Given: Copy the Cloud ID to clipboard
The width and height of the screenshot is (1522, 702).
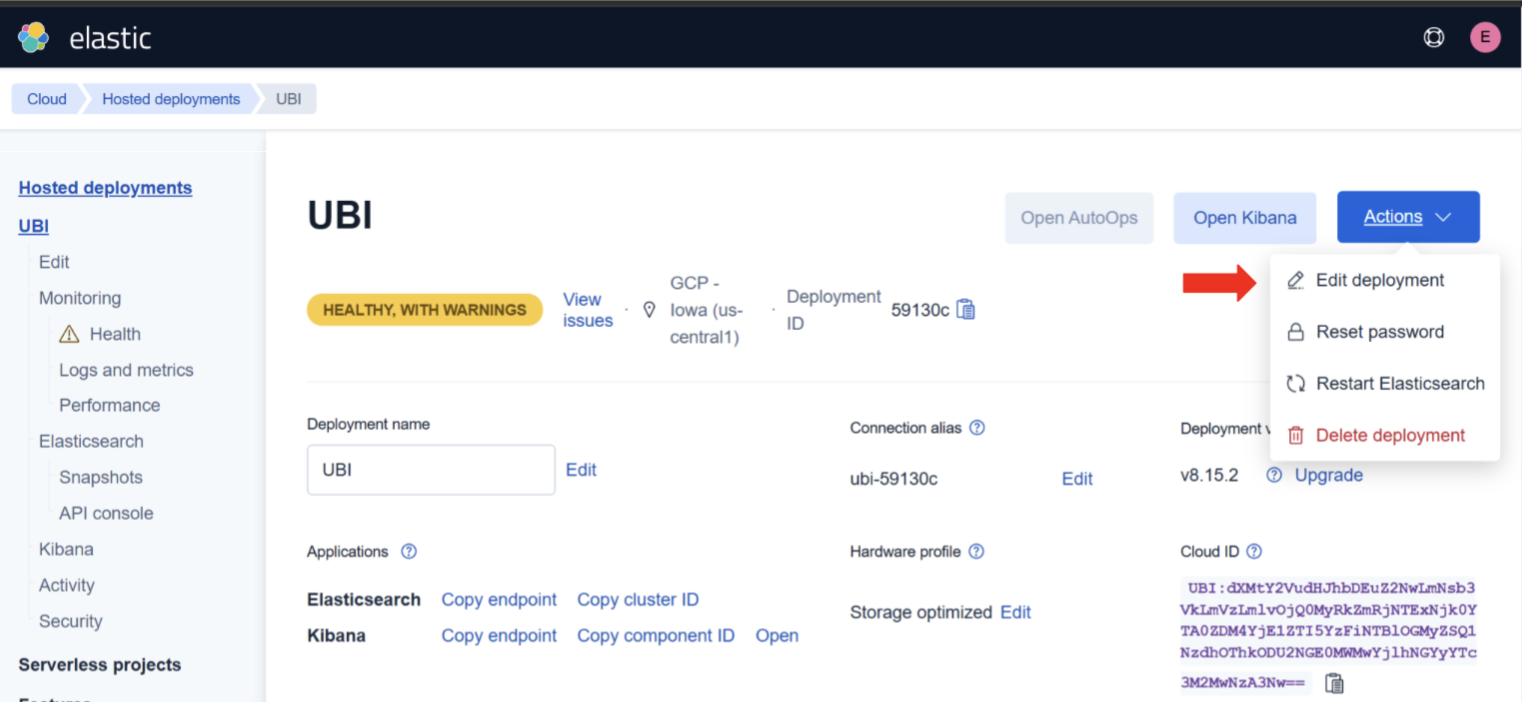Looking at the screenshot, I should tap(1334, 683).
